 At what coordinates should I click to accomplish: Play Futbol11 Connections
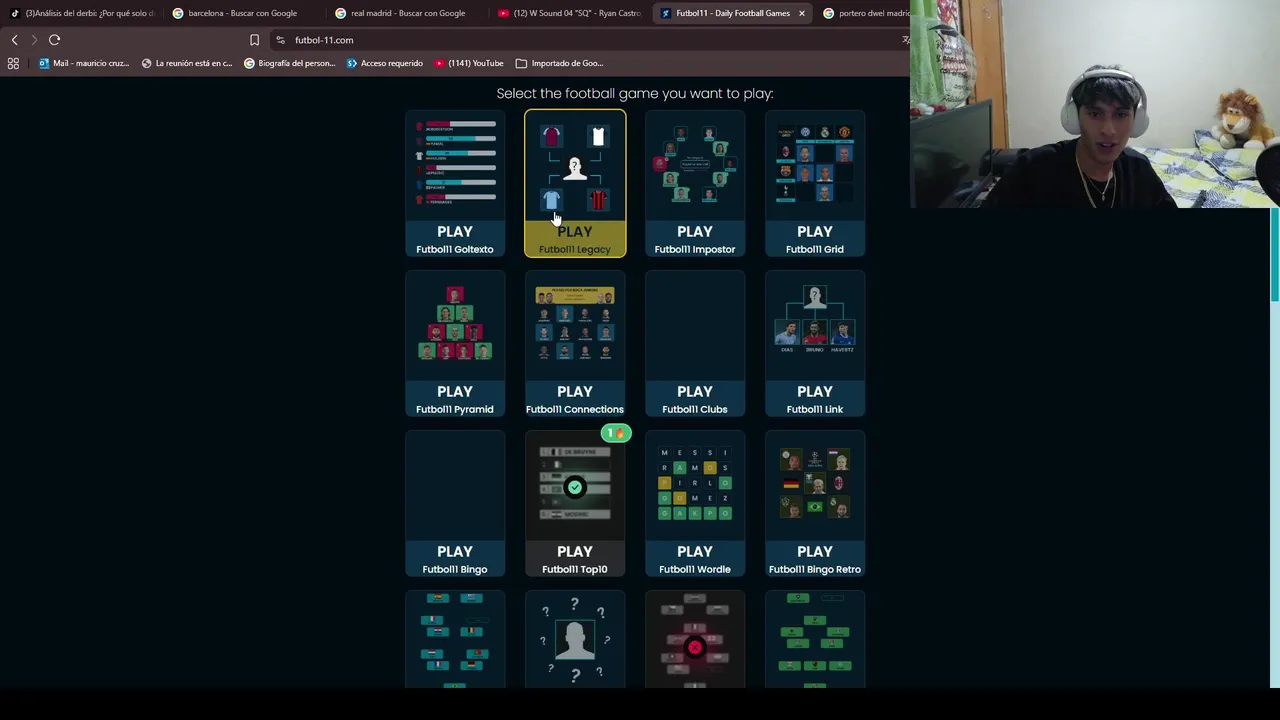575,344
